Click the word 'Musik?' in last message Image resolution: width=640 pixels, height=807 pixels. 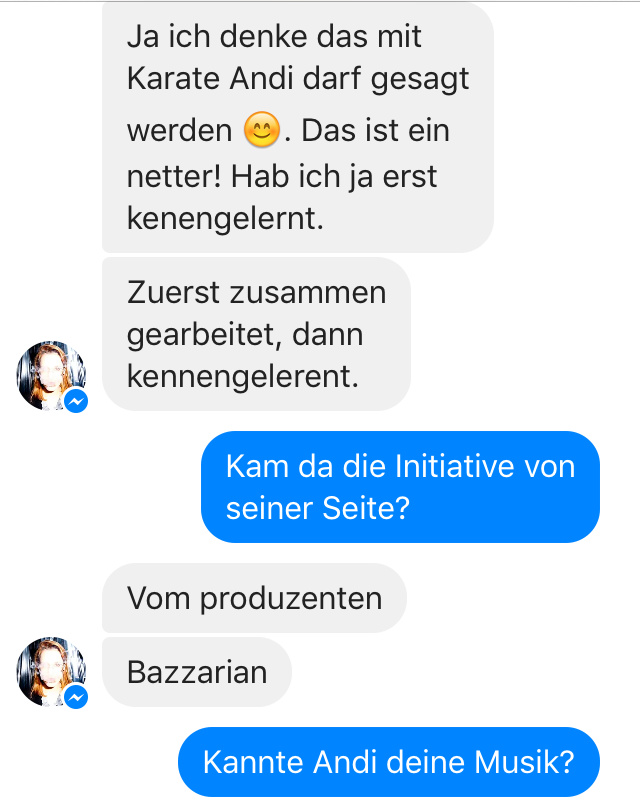524,762
